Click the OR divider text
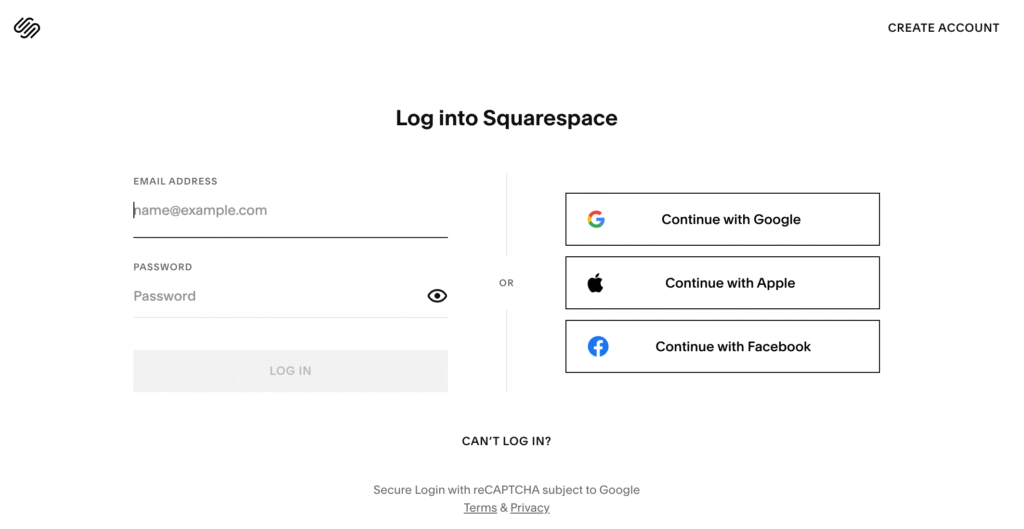Image resolution: width=1024 pixels, height=529 pixels. (x=506, y=283)
